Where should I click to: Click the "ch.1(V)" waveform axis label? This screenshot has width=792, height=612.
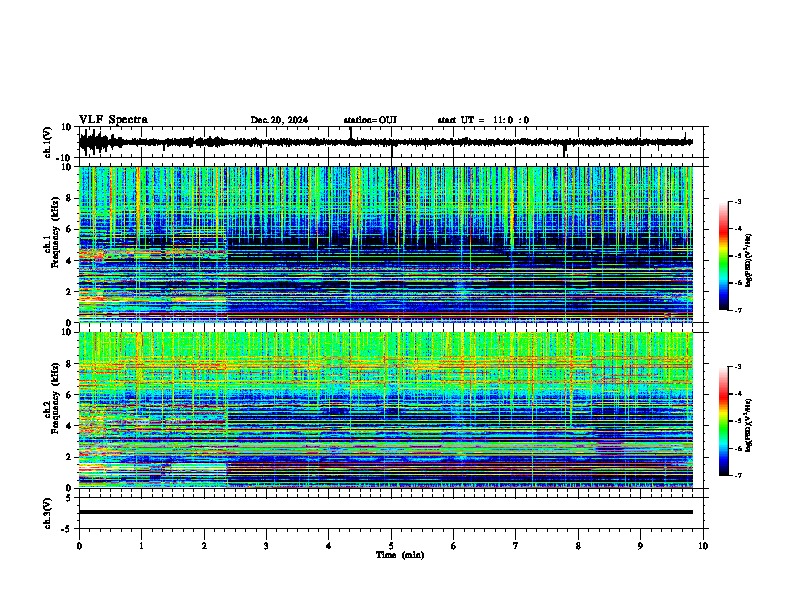tap(48, 142)
